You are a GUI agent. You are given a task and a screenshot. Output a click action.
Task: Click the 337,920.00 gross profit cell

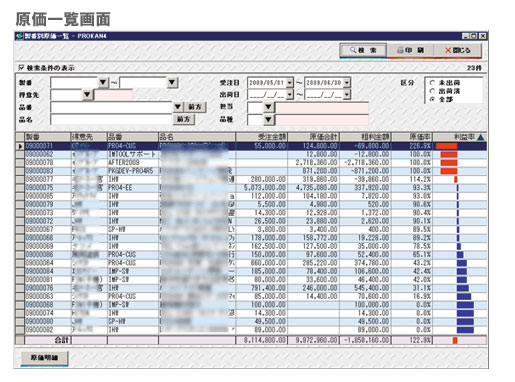coord(365,188)
